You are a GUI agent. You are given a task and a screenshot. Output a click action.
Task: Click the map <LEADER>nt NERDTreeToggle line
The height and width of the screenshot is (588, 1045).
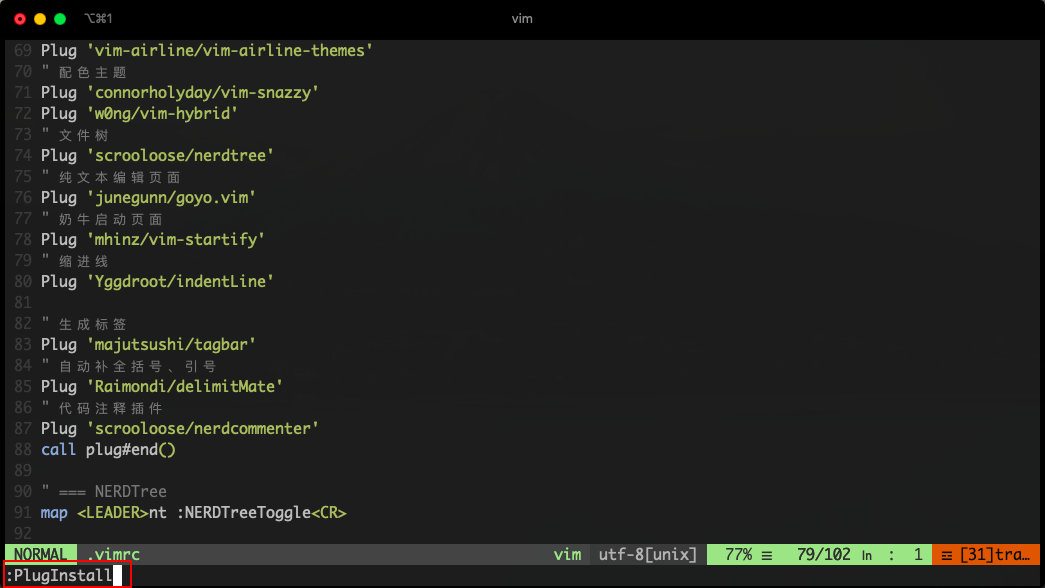click(193, 513)
